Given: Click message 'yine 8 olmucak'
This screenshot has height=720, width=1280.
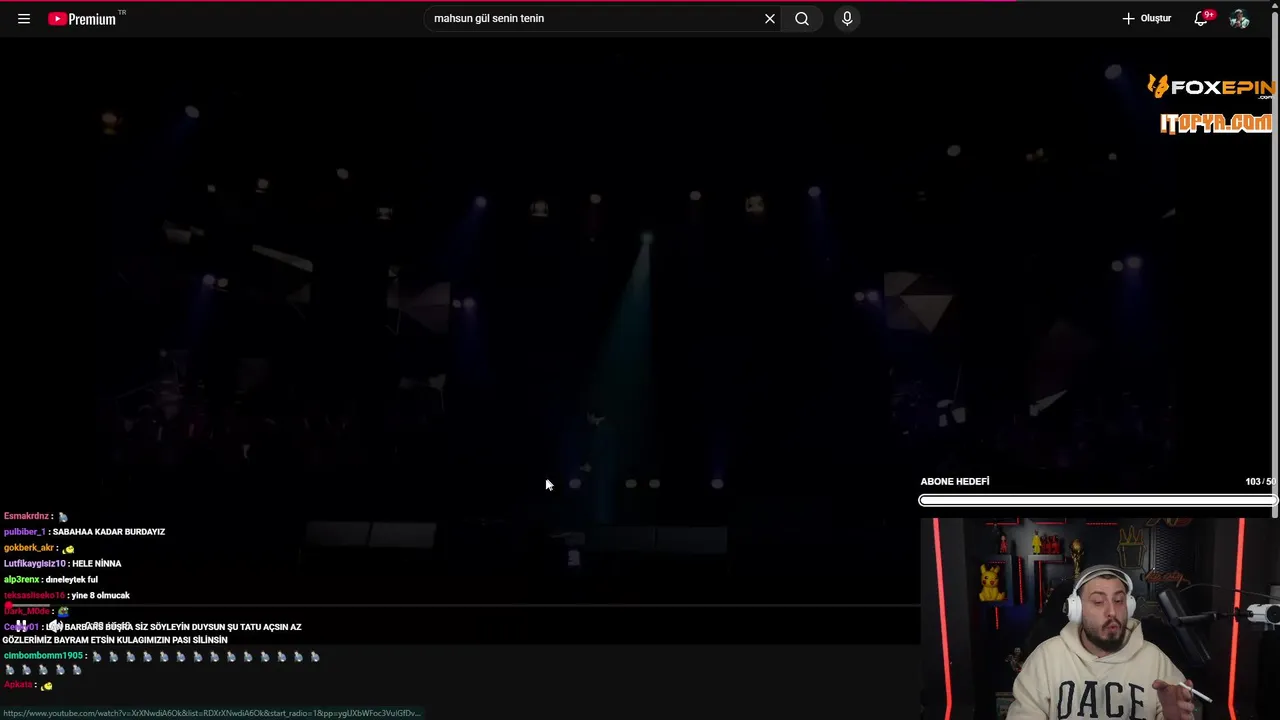Looking at the screenshot, I should click(x=100, y=596).
